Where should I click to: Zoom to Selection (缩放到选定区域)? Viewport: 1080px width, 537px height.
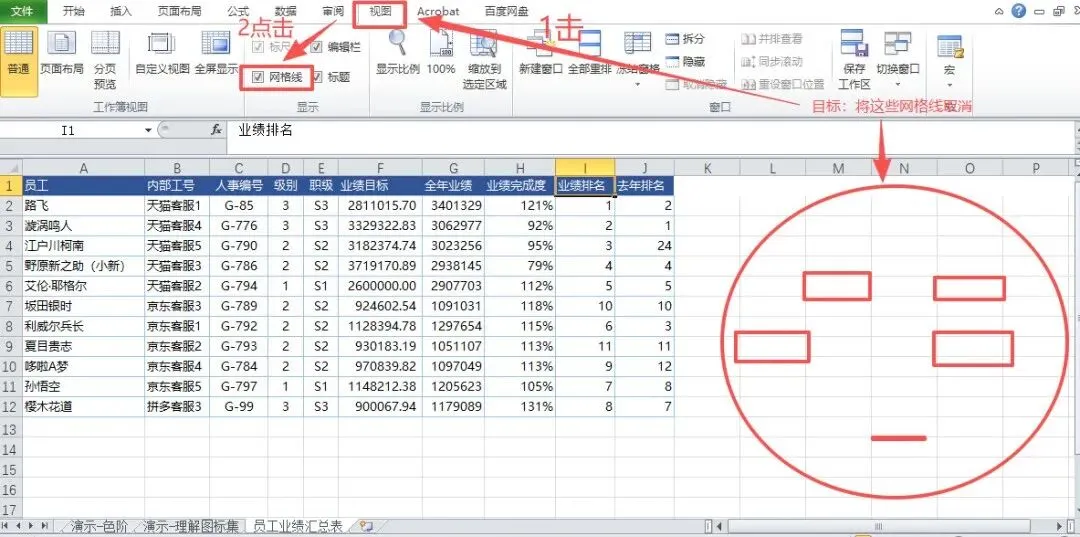coord(484,61)
